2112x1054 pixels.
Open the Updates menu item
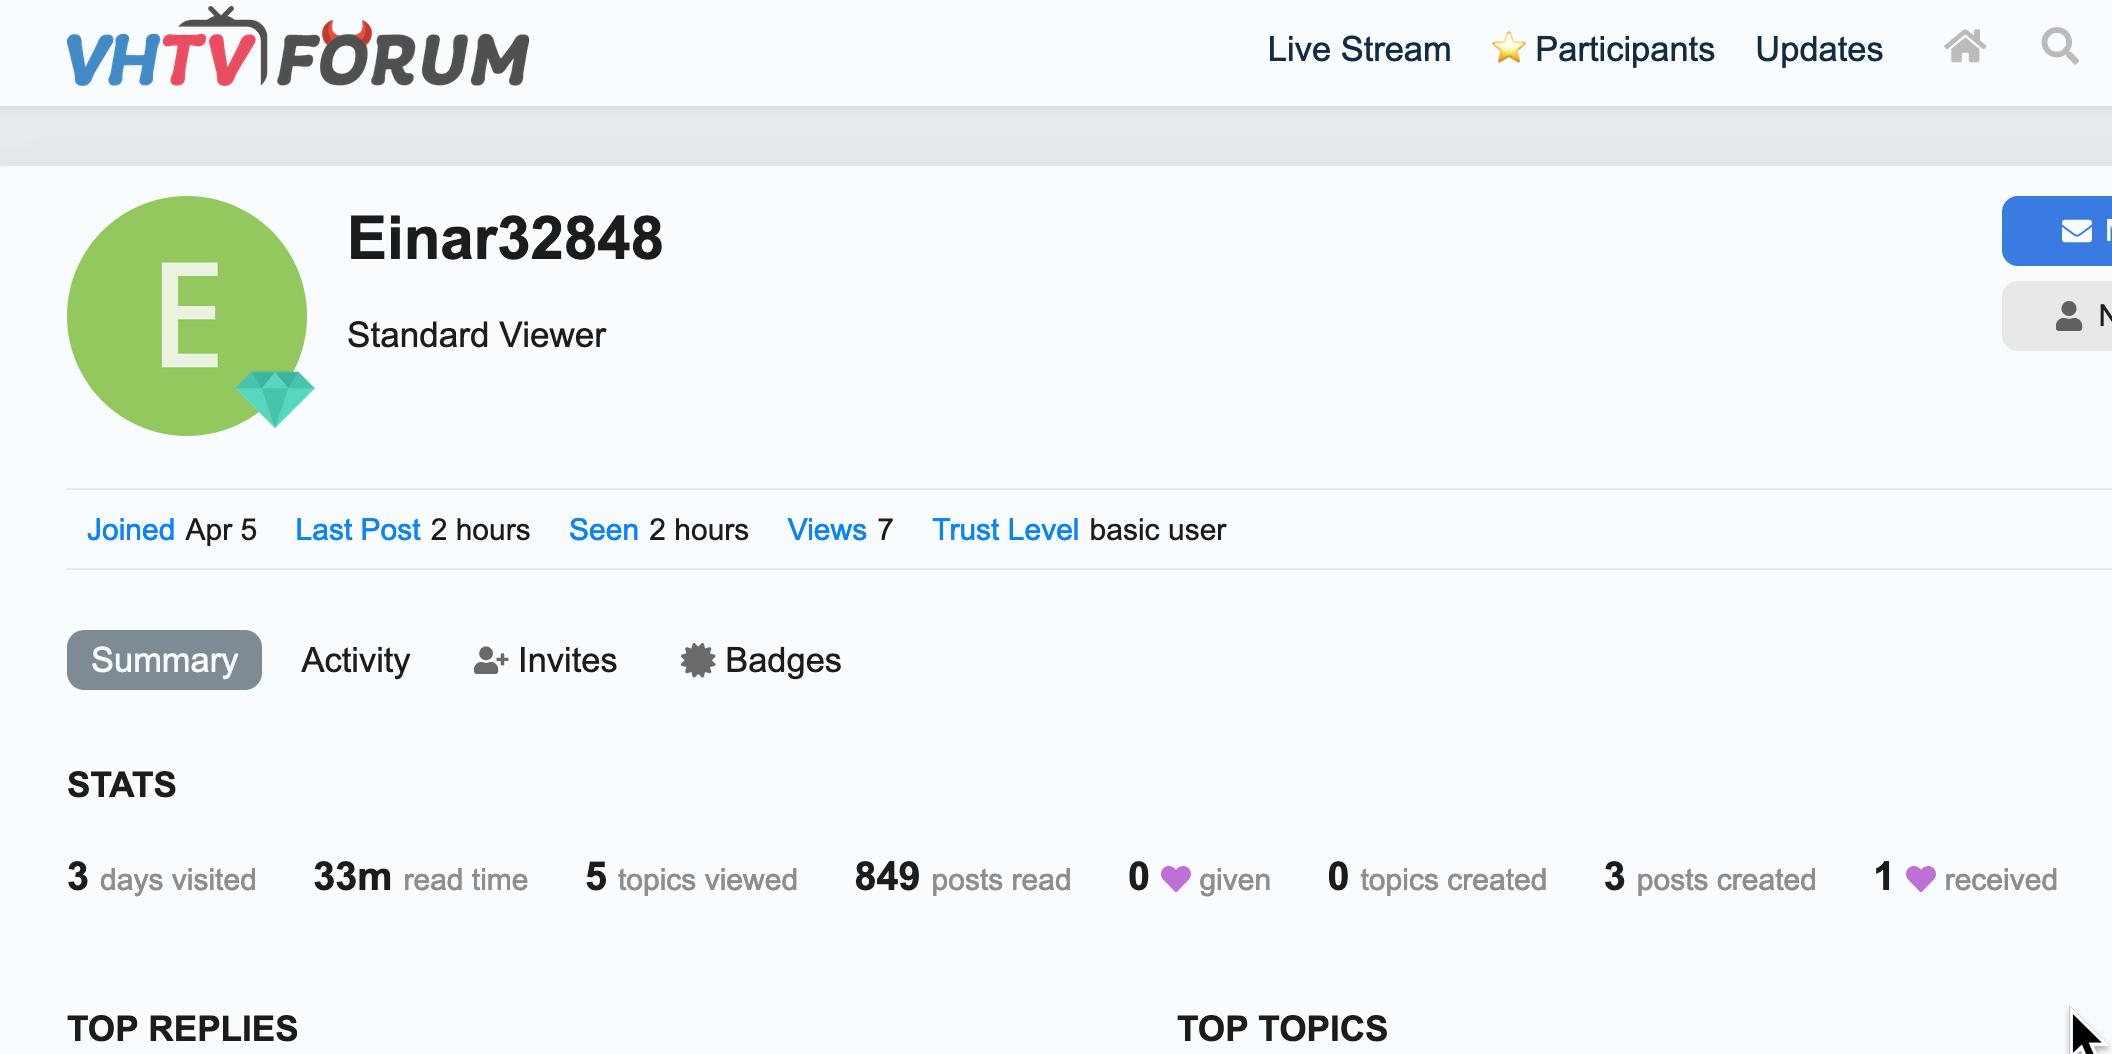coord(1819,49)
